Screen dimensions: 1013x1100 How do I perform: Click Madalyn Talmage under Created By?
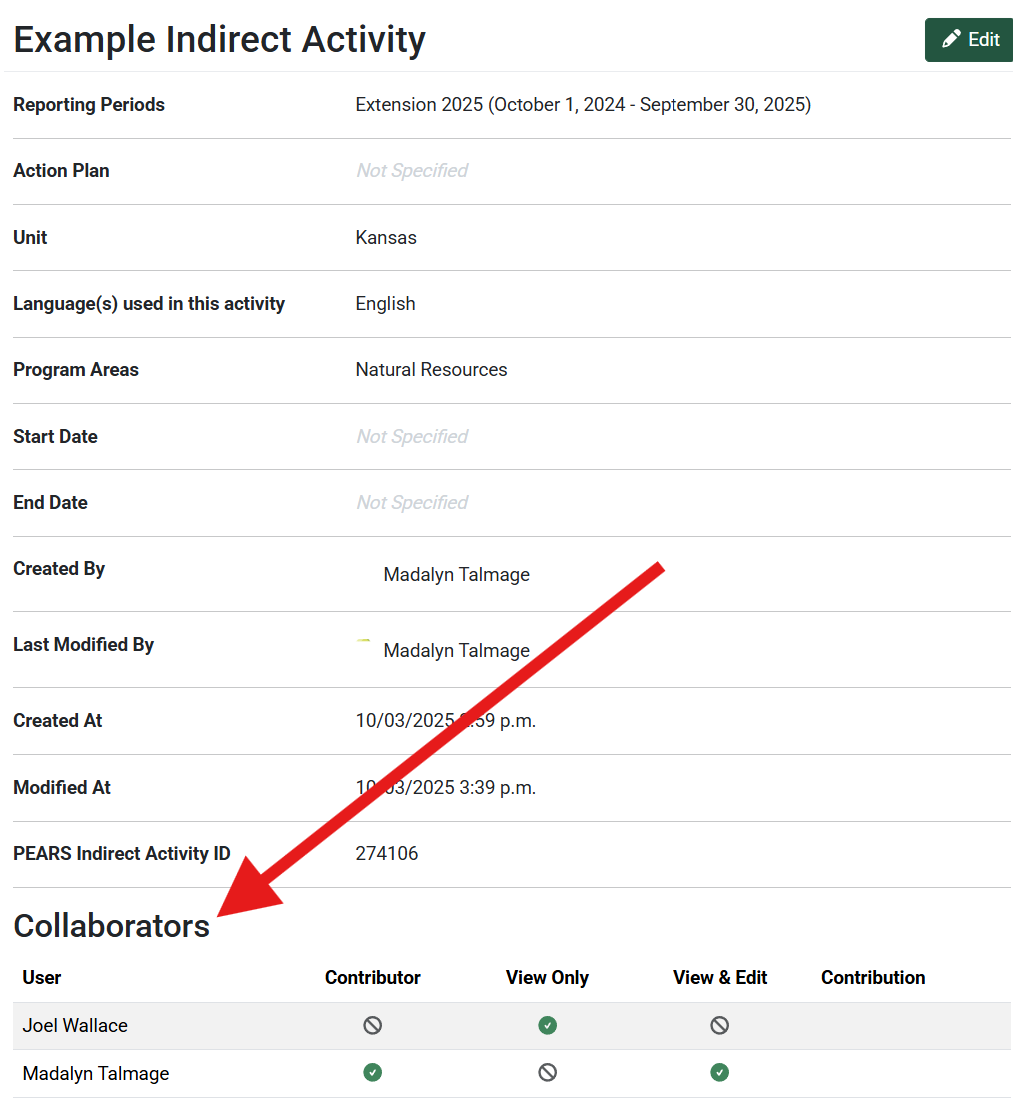coord(456,574)
